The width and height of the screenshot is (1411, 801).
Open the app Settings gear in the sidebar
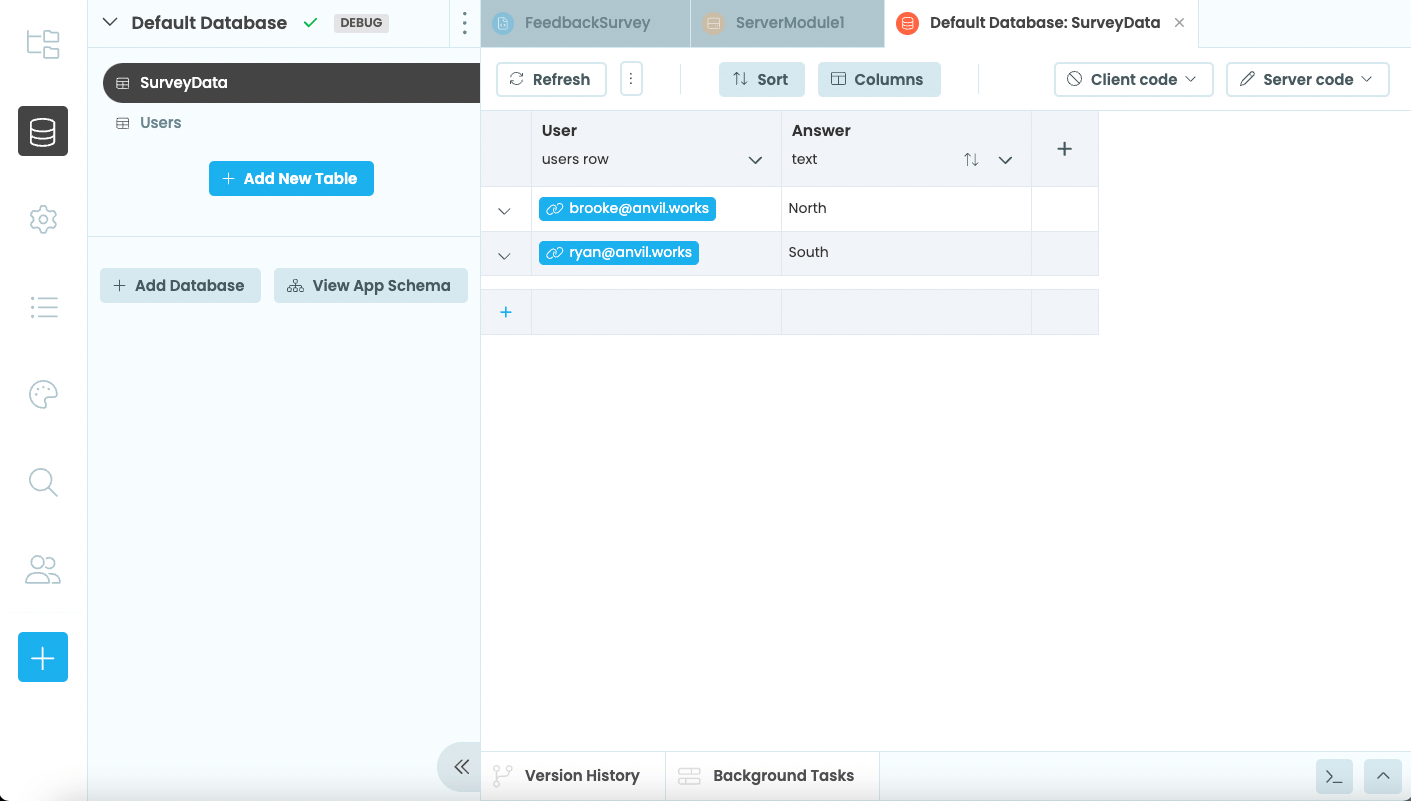pyautogui.click(x=42, y=219)
